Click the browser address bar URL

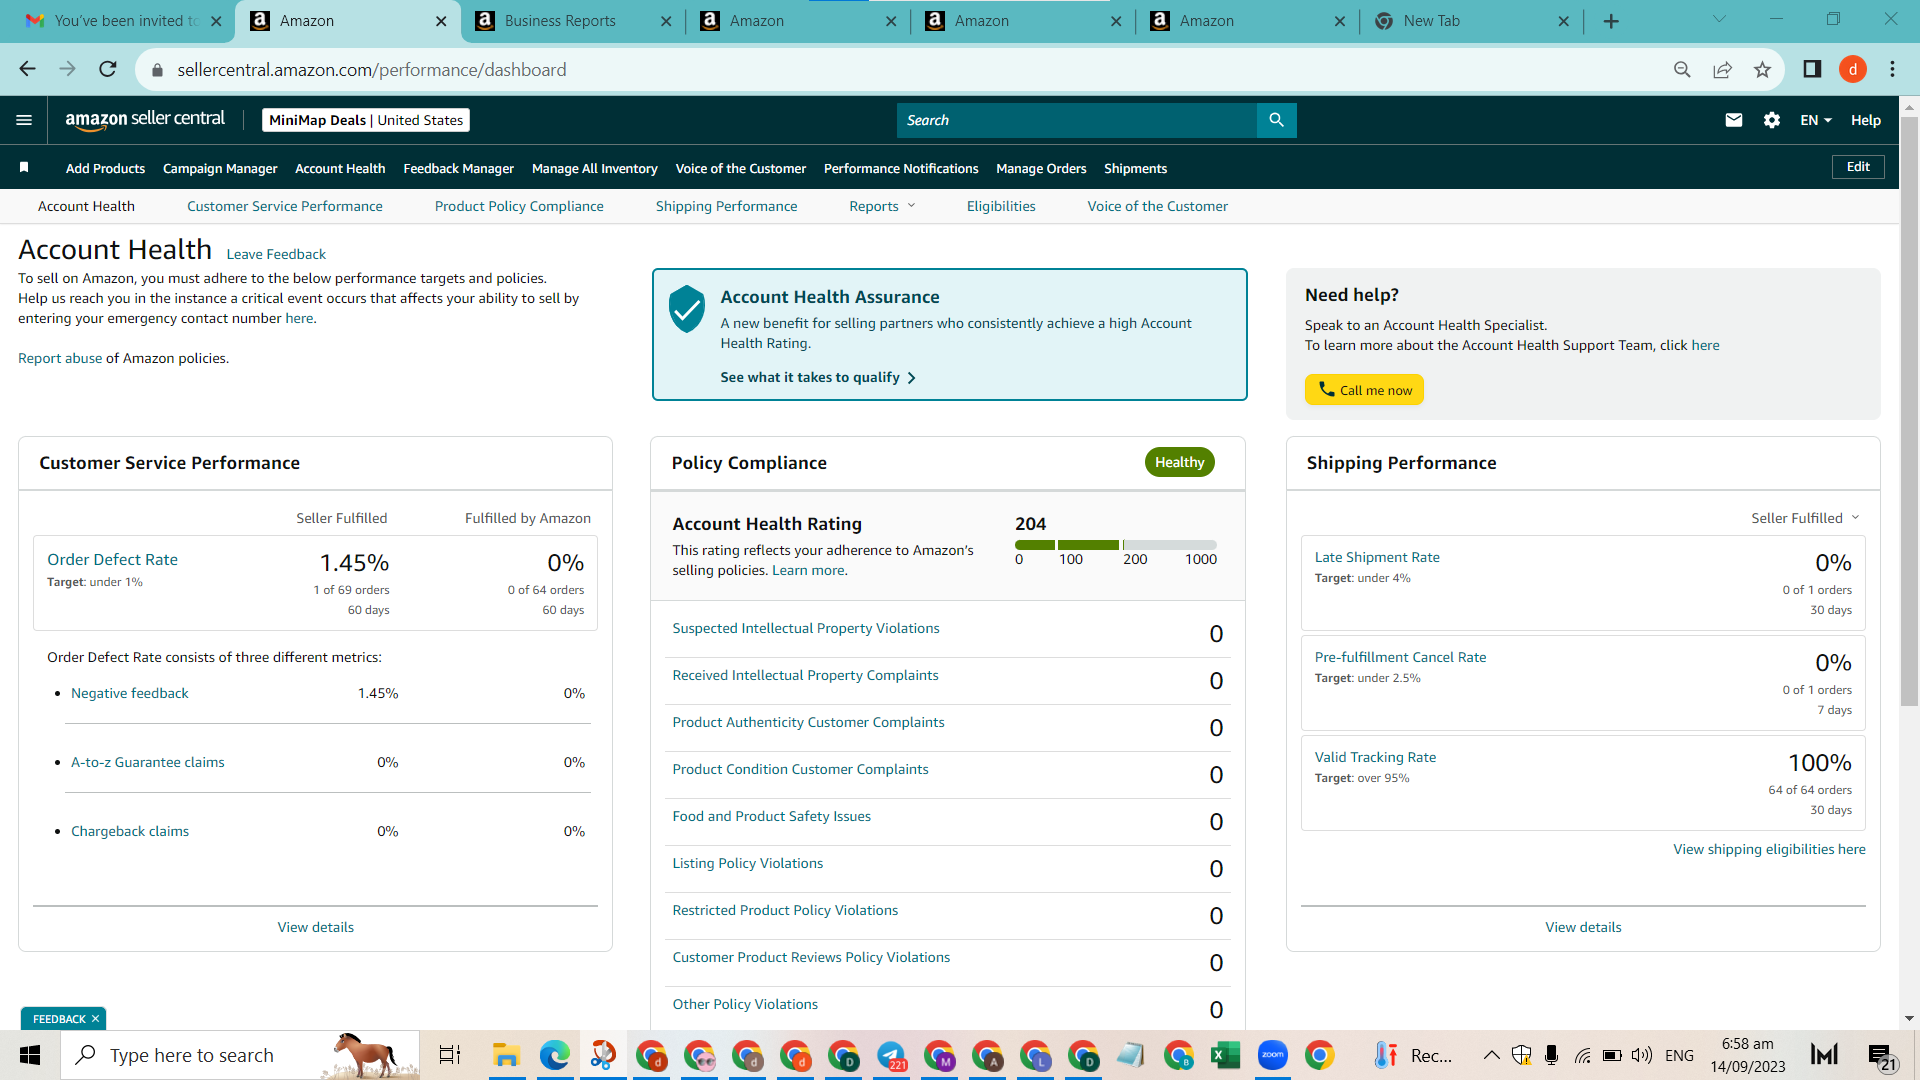(372, 69)
